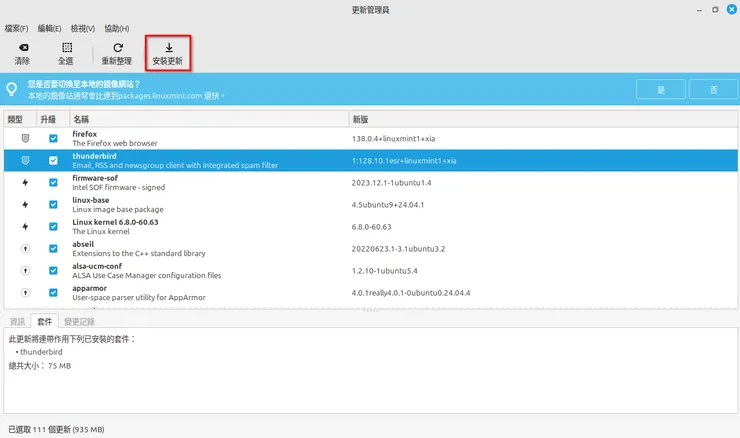The image size is (740, 438).
Task: Click the 總共大小: 75 MB text
Action: click(x=40, y=366)
